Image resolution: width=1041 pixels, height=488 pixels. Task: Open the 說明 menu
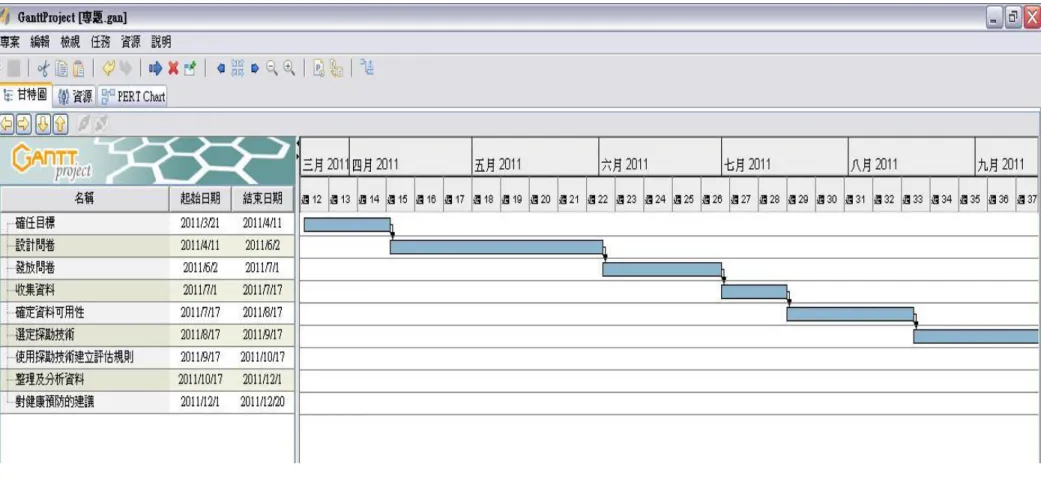click(161, 42)
